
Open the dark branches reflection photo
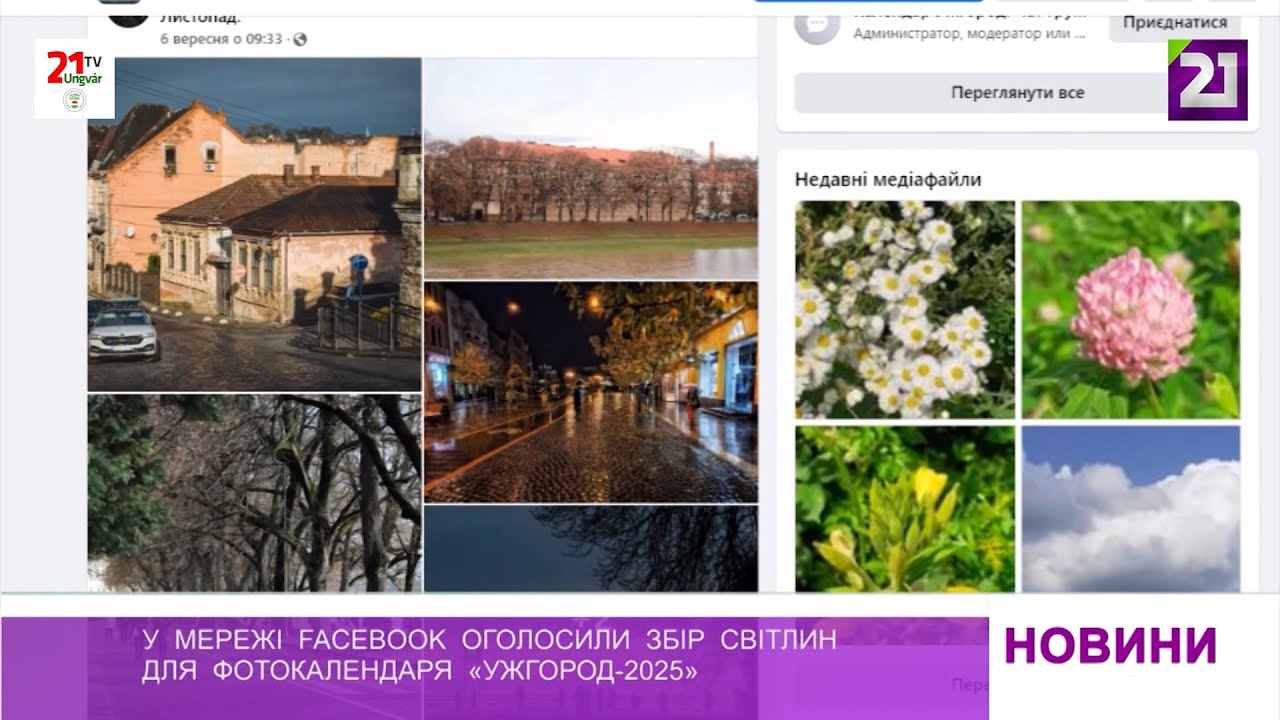tap(590, 548)
